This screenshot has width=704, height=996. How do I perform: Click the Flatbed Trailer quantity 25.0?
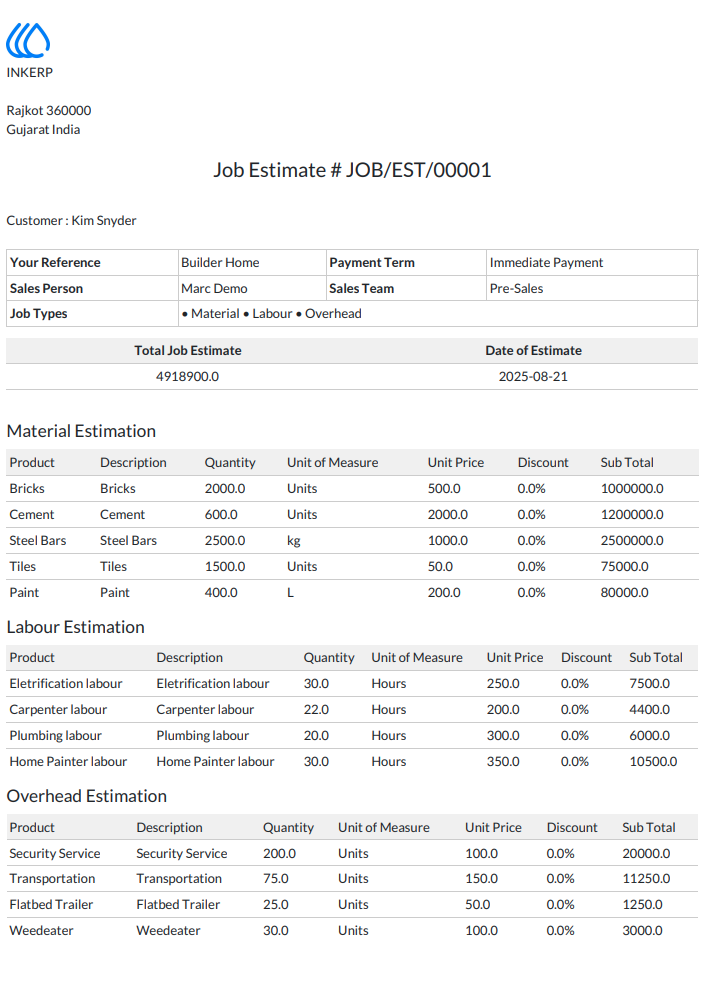tap(276, 905)
